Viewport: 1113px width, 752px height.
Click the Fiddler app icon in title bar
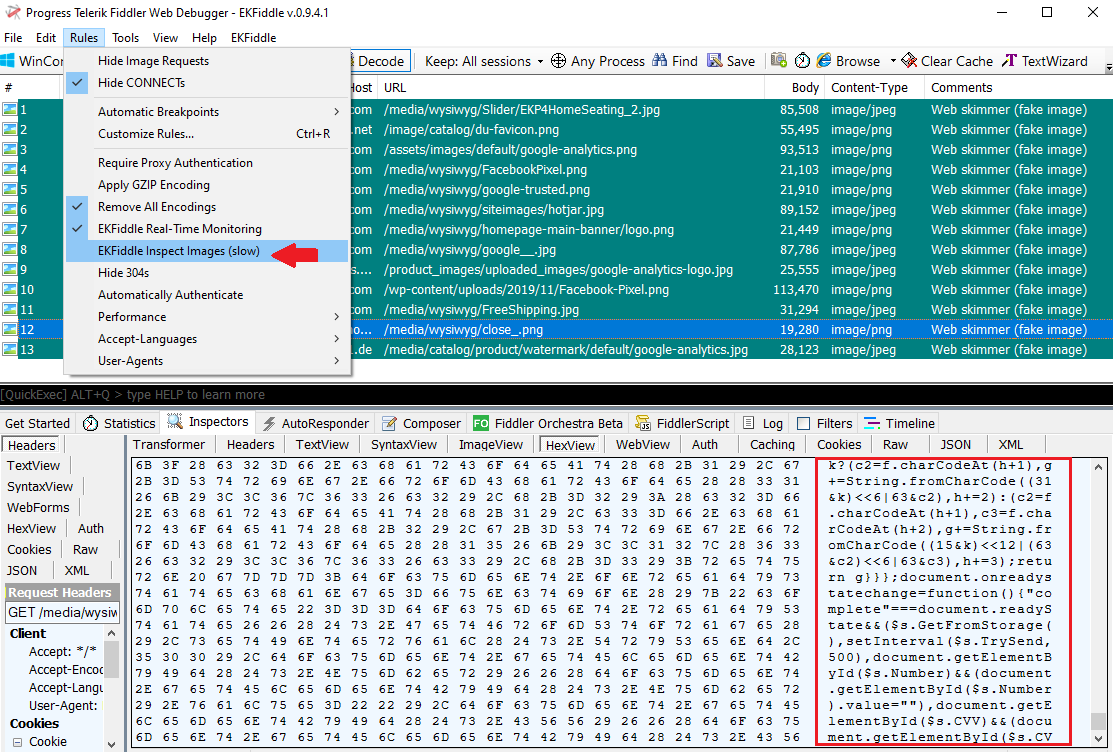12,12
